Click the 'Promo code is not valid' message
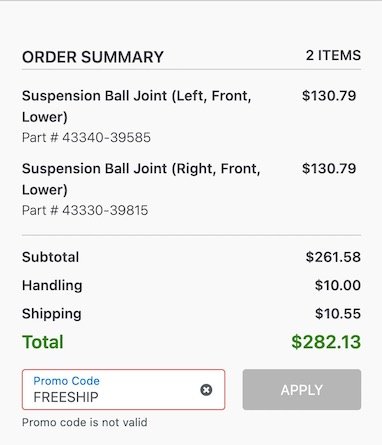The height and width of the screenshot is (445, 382). coord(85,422)
